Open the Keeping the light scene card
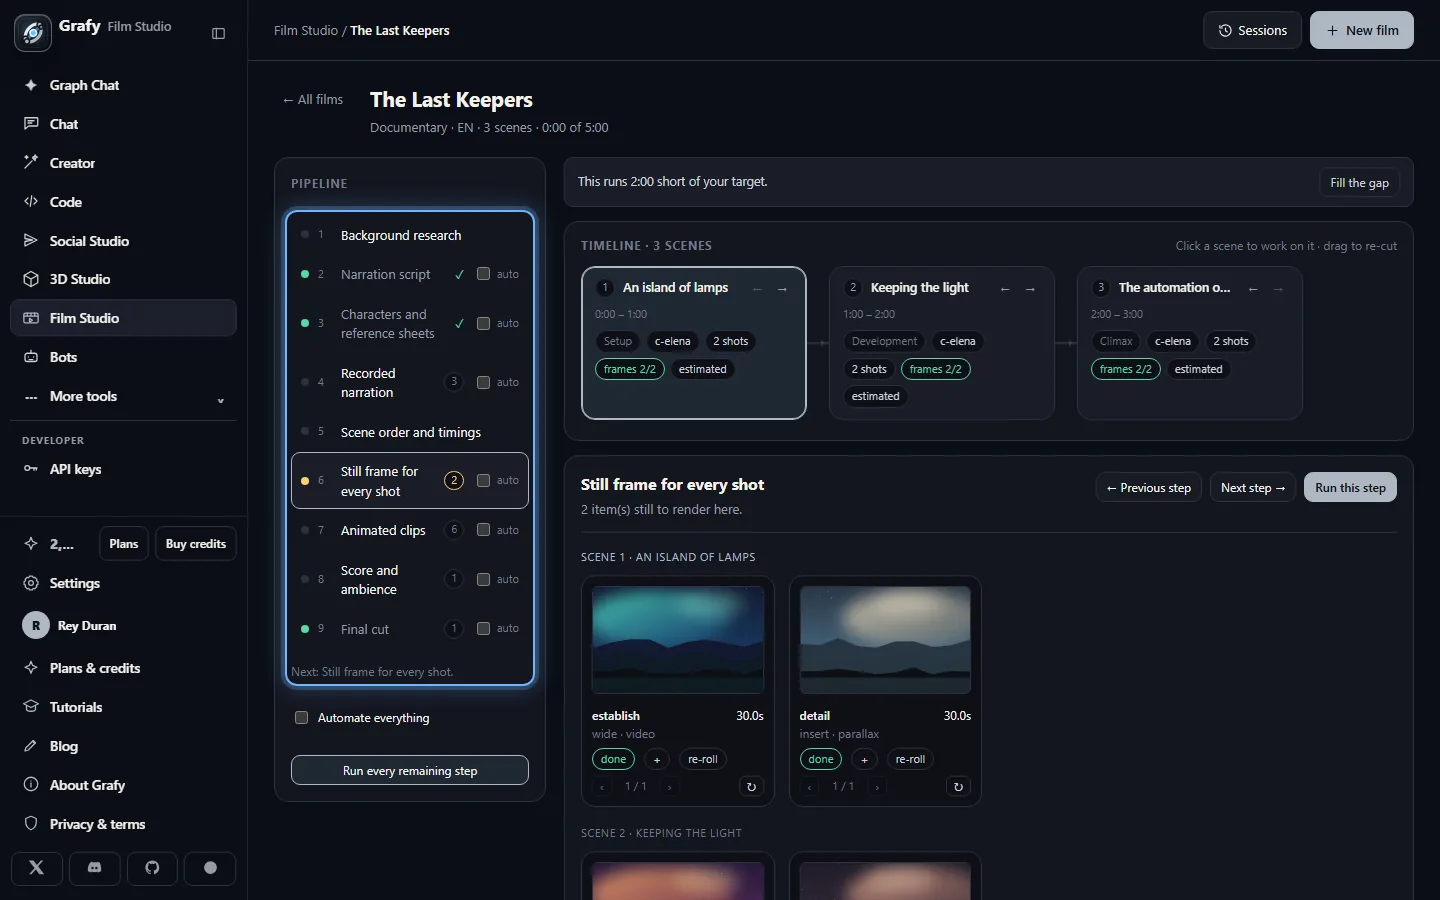The width and height of the screenshot is (1440, 900). (942, 343)
